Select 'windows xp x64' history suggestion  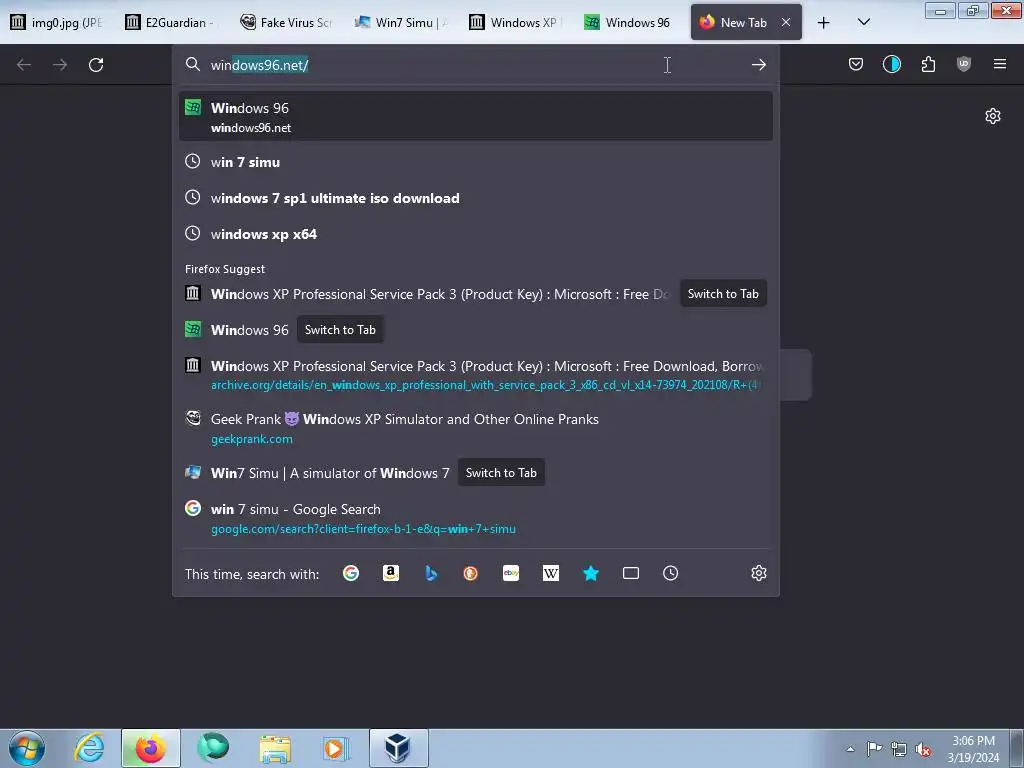pyautogui.click(x=475, y=234)
